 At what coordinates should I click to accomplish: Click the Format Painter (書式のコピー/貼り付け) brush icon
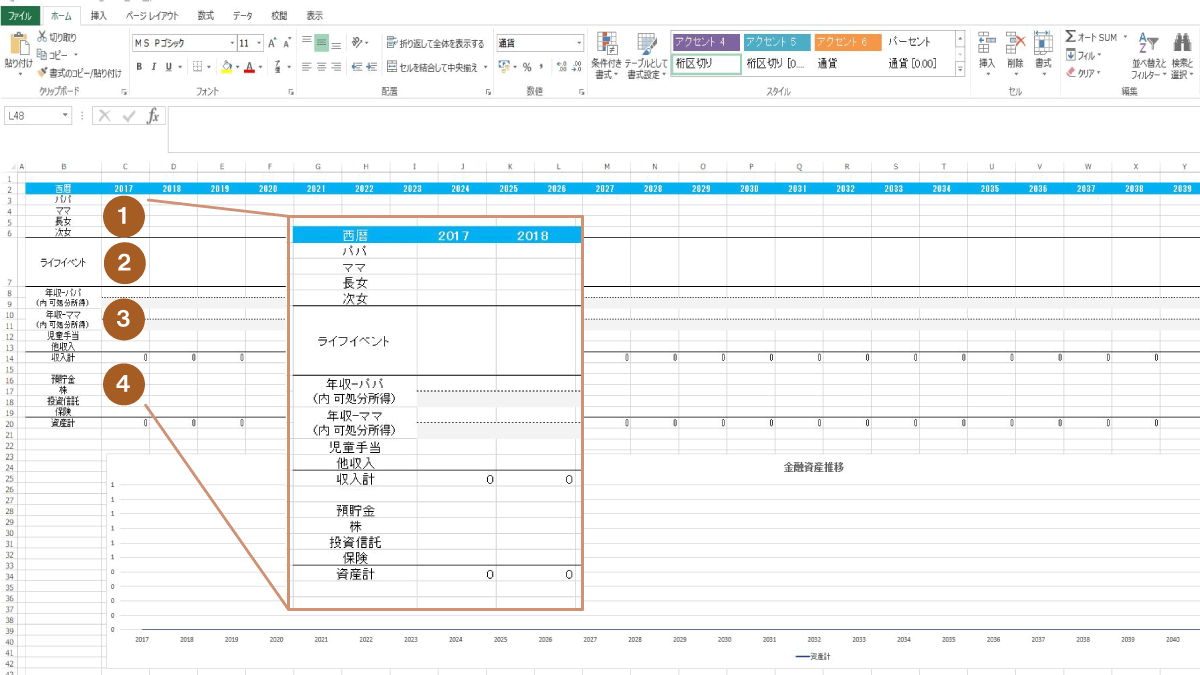click(x=43, y=73)
